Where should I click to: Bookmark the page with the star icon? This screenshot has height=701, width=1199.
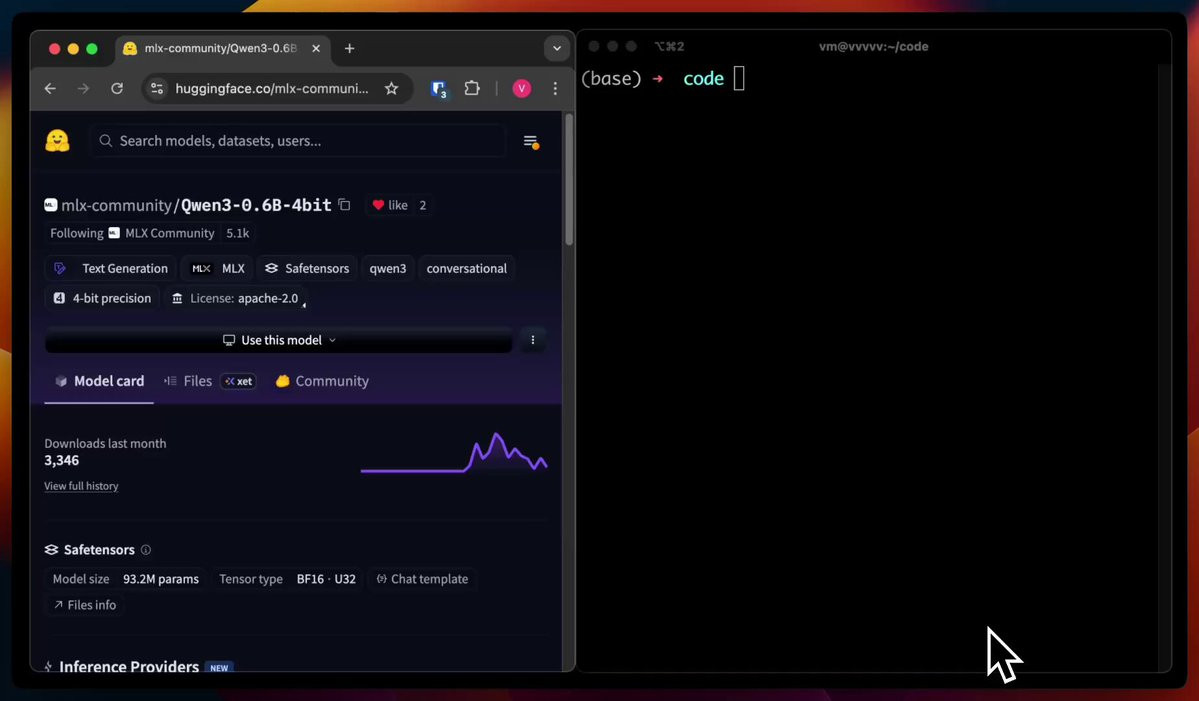click(392, 89)
